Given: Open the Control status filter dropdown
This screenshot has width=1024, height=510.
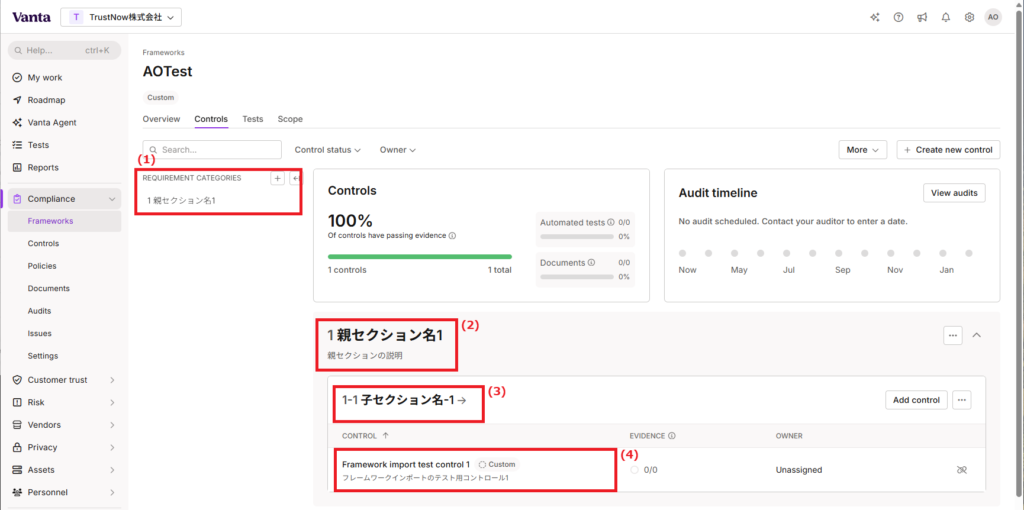Looking at the screenshot, I should click(x=328, y=150).
